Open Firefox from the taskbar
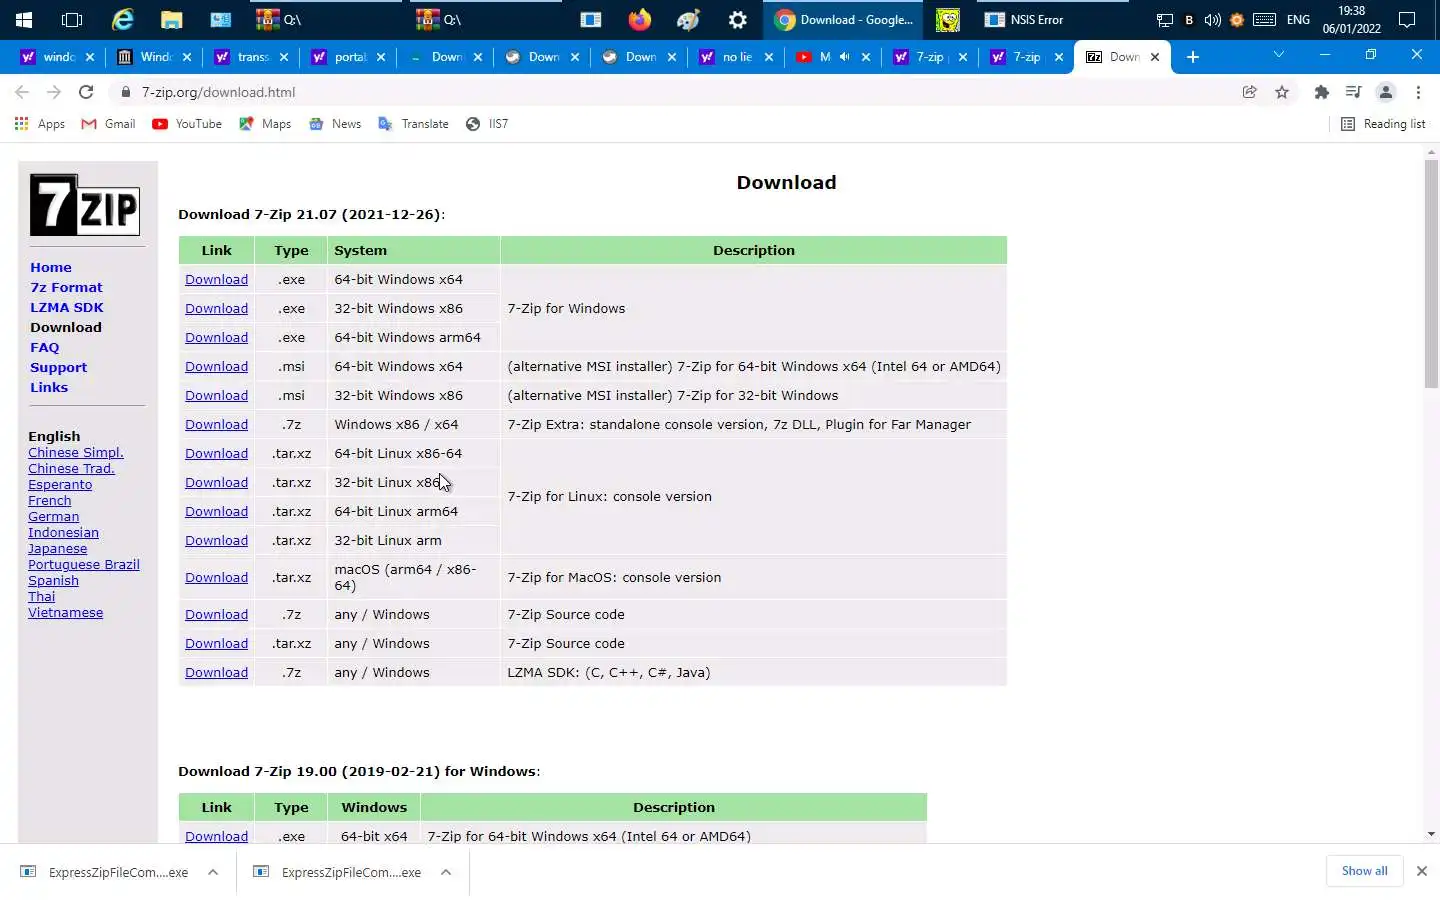 pyautogui.click(x=640, y=19)
